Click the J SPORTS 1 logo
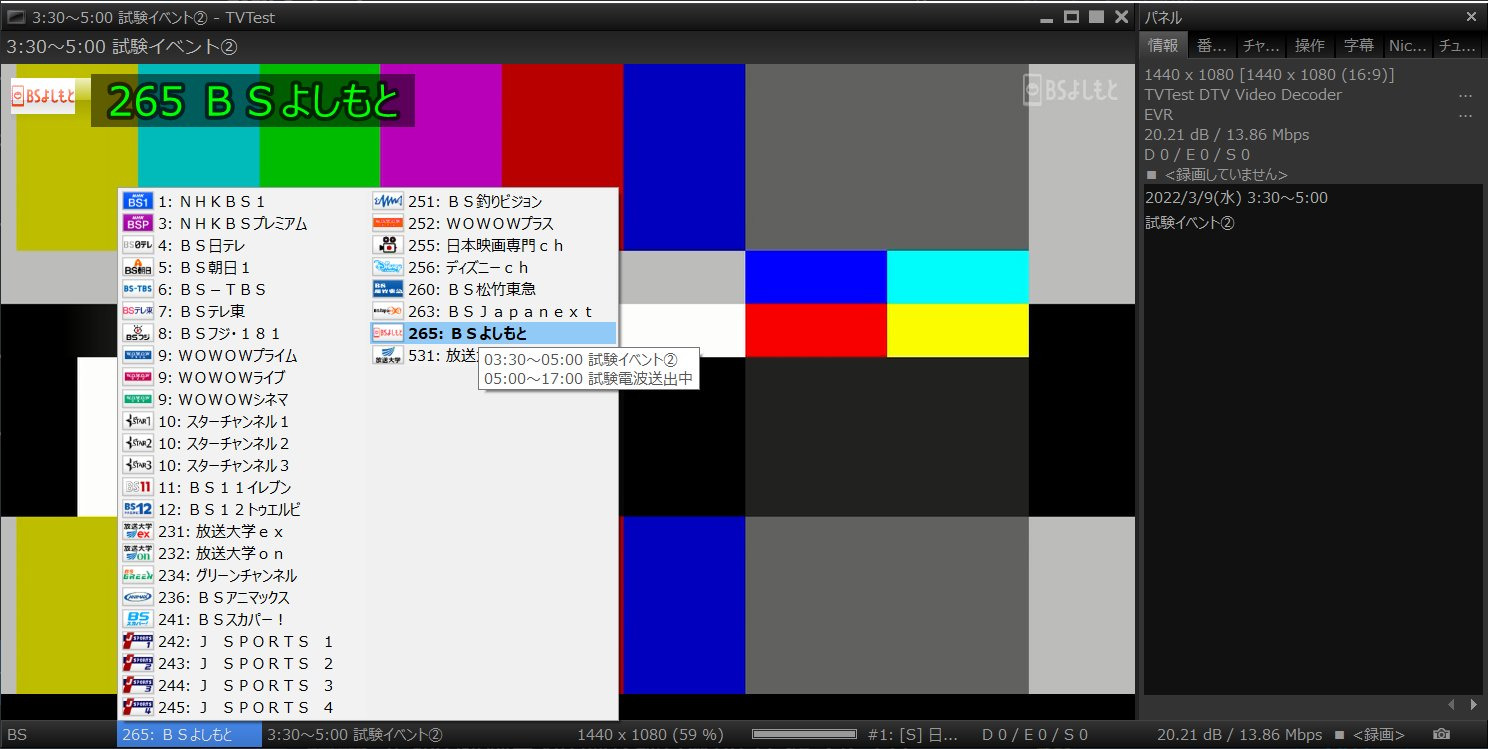The width and height of the screenshot is (1488, 749). tap(137, 642)
